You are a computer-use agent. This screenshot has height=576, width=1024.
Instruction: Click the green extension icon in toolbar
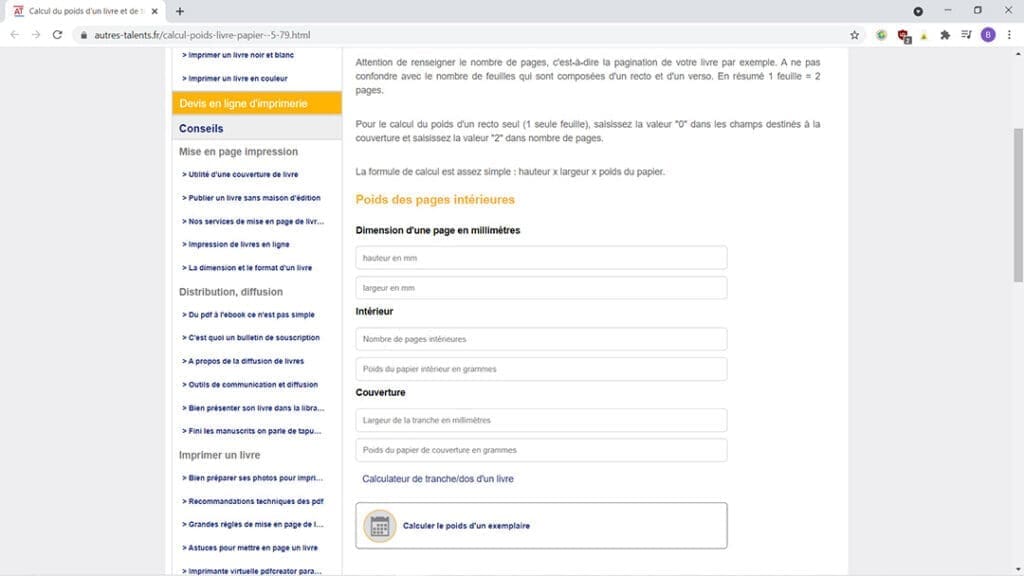(x=882, y=35)
